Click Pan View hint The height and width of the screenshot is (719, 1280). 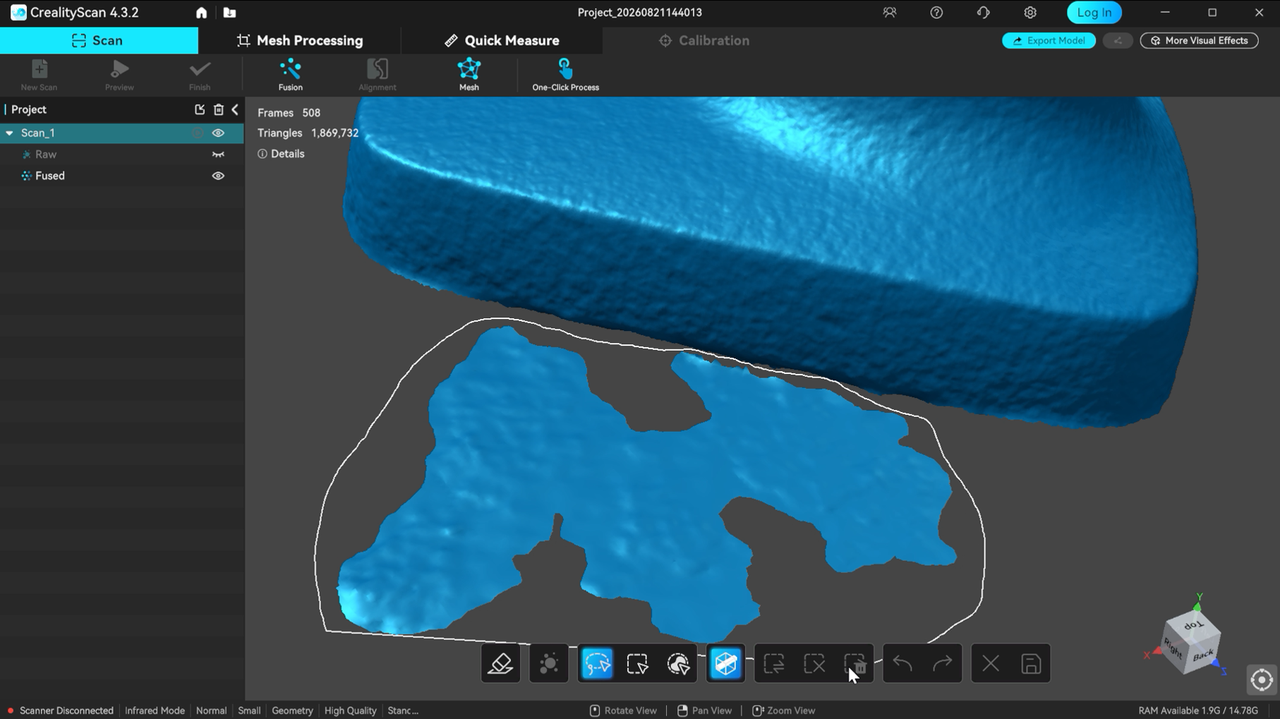[704, 711]
